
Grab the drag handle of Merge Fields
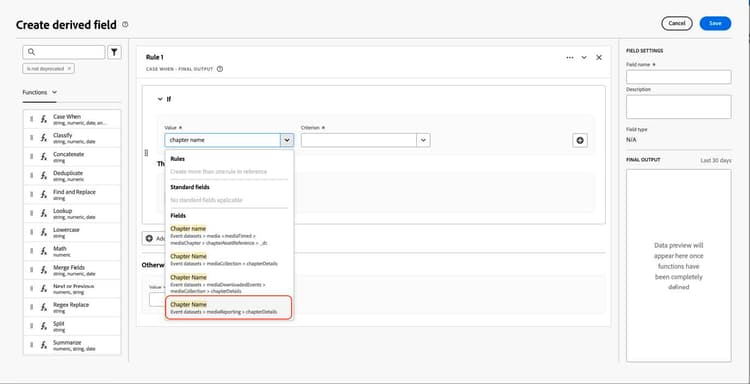coord(32,270)
